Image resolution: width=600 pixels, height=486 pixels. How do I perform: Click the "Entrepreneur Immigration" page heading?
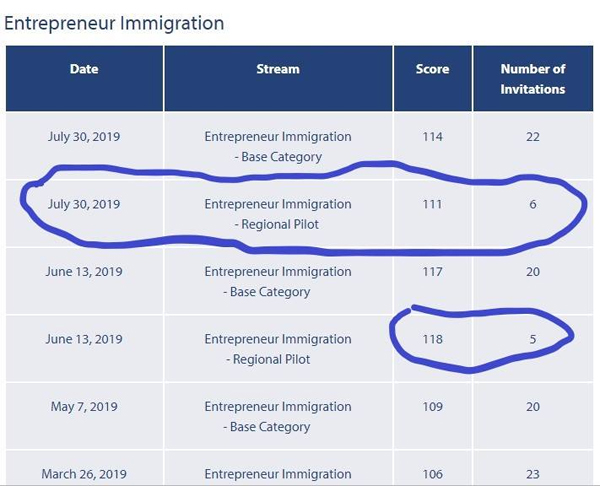coord(114,23)
